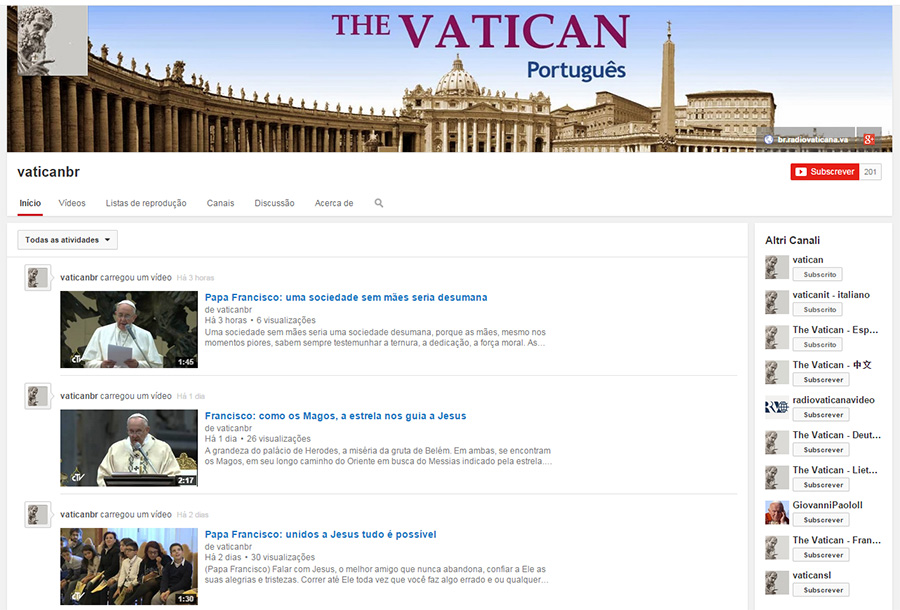This screenshot has height=610, width=900.
Task: Open video 'uma sociedade sem mães seria desumana'
Action: (x=346, y=297)
